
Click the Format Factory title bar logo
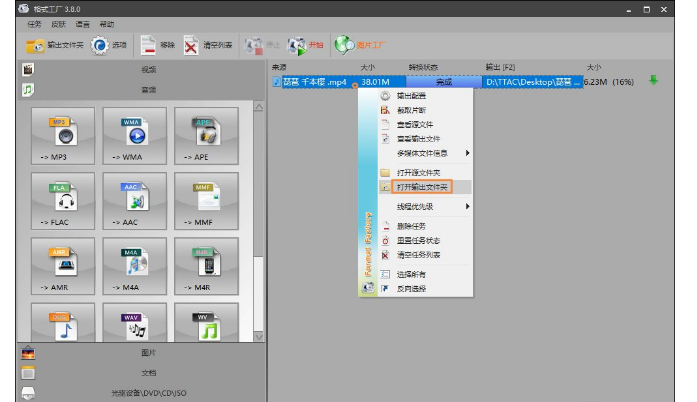pyautogui.click(x=24, y=8)
